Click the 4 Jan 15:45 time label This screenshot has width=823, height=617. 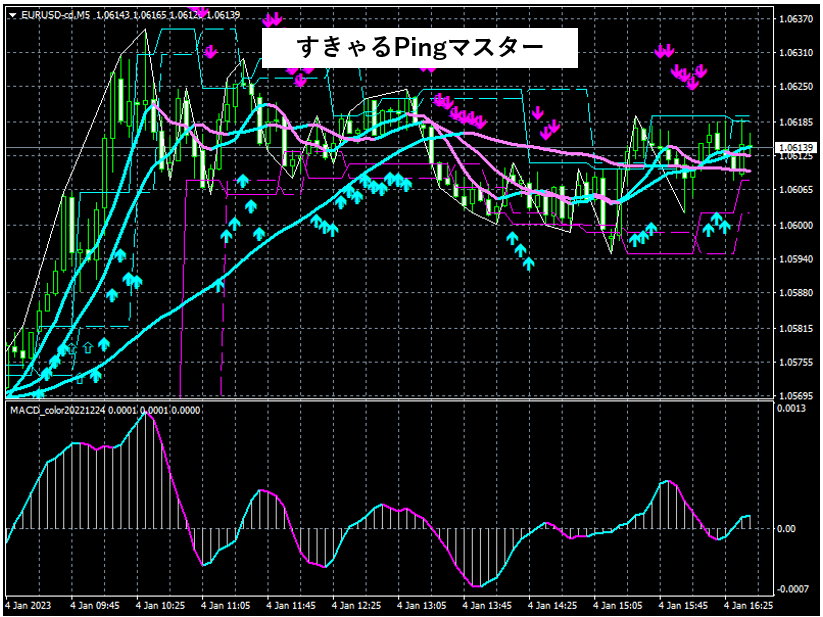(684, 605)
